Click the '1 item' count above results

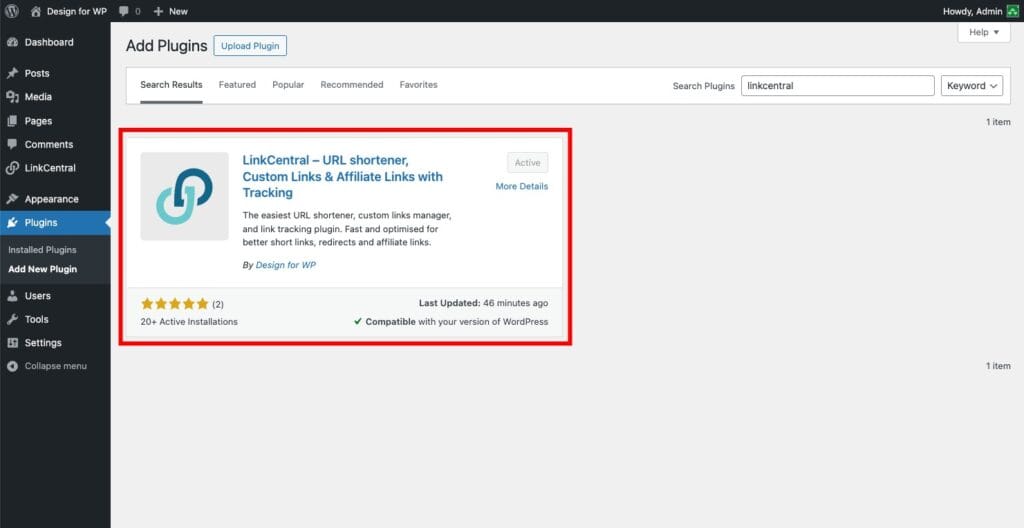(x=998, y=122)
